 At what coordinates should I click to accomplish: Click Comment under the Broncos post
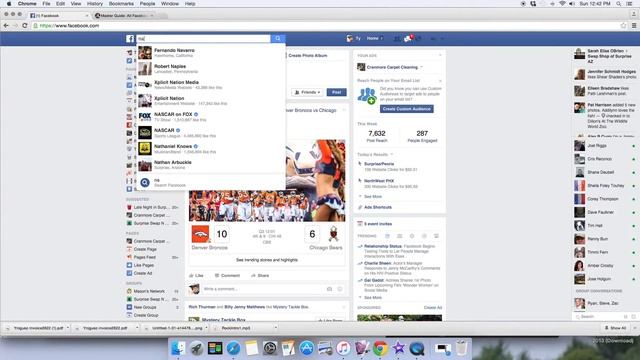pyautogui.click(x=227, y=276)
